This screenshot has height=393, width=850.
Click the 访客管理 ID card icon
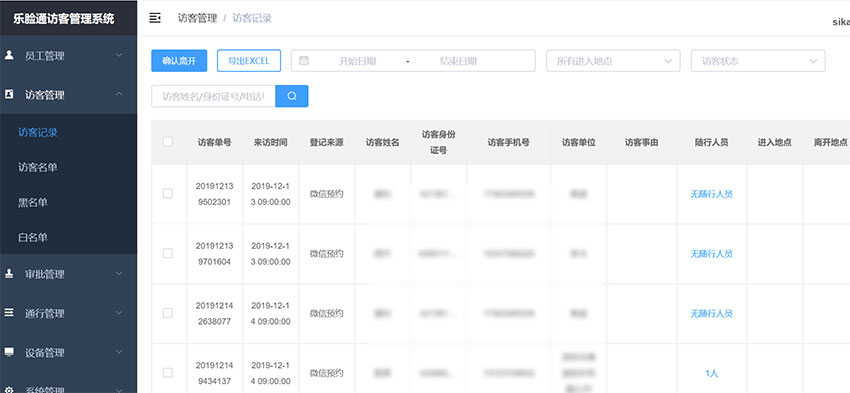tap(9, 94)
